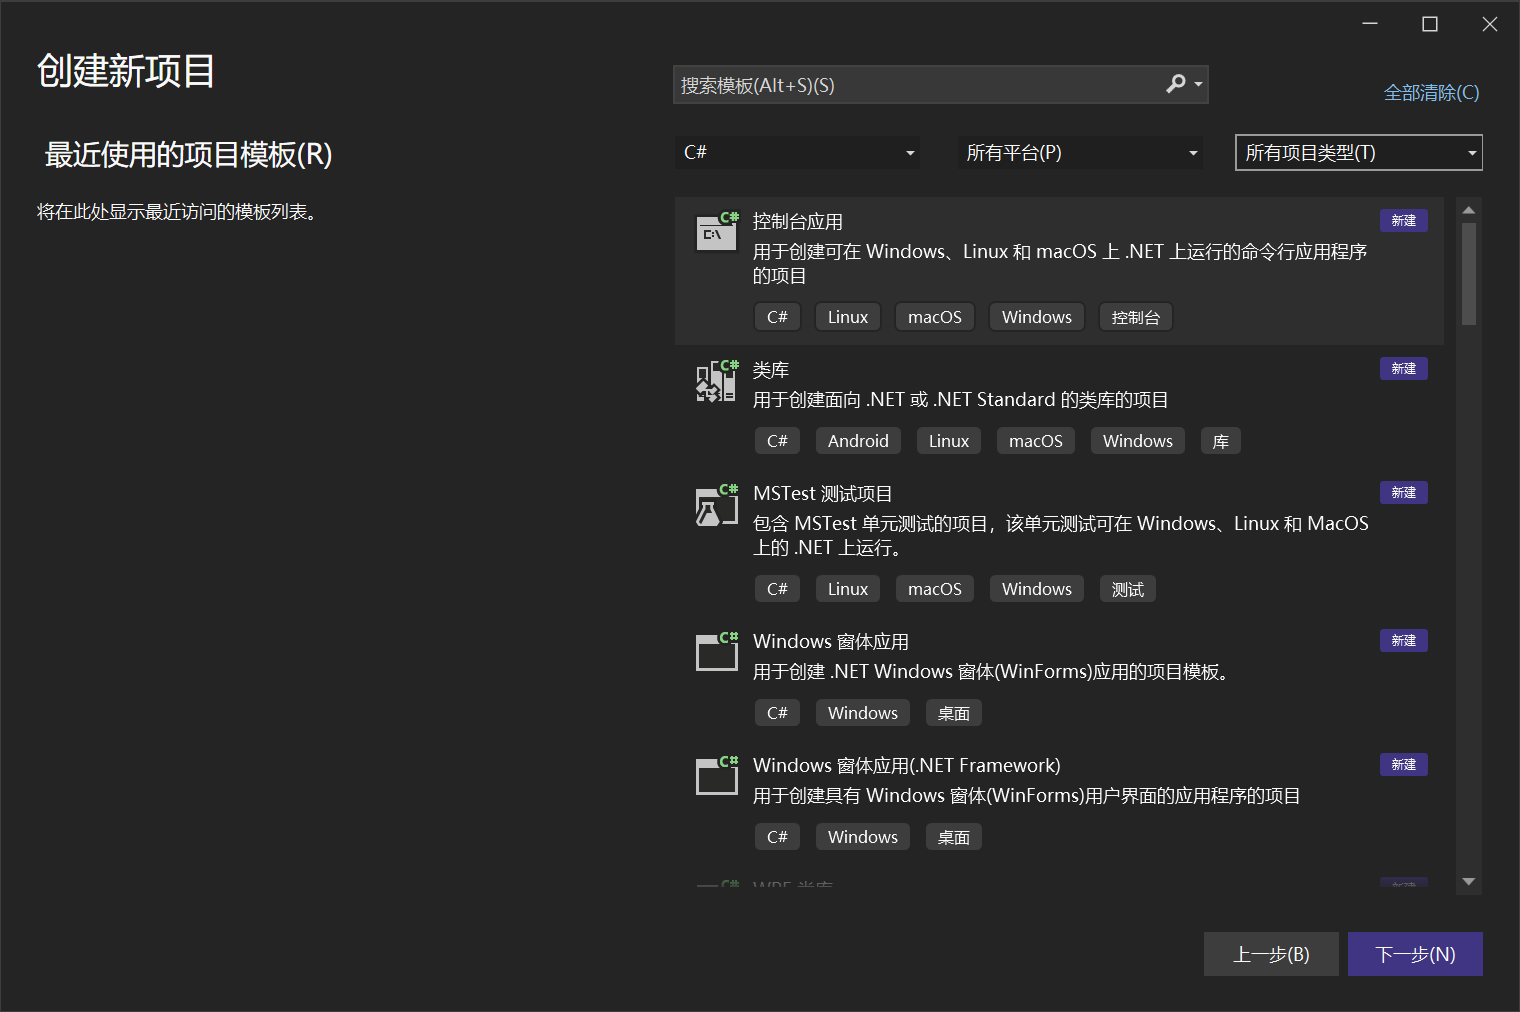This screenshot has height=1012, width=1520.
Task: Choose the Windows 窗体应用 template icon
Action: click(x=716, y=652)
